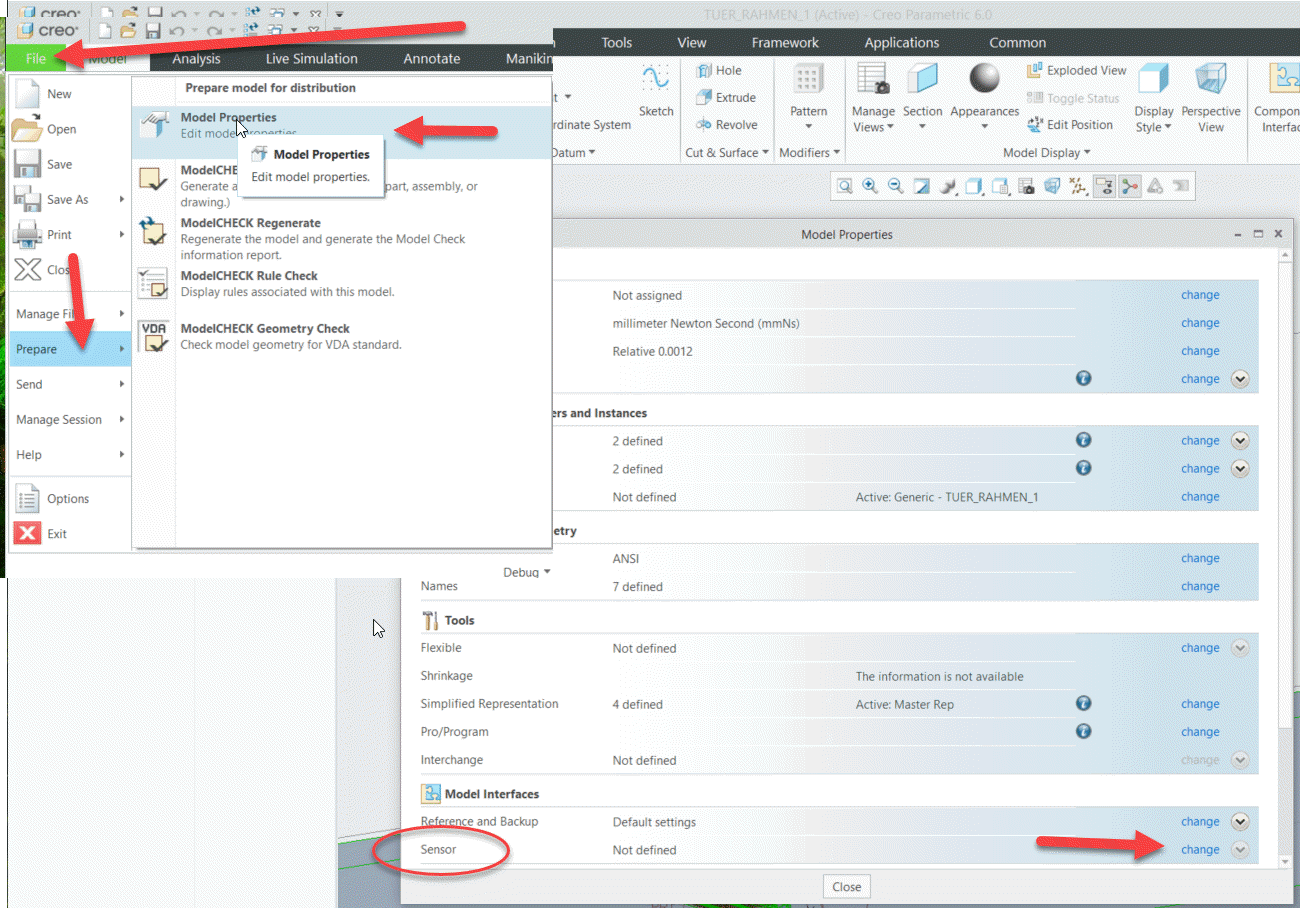Click the Close button in Model Properties
Viewport: 1300px width, 908px height.
coord(846,886)
